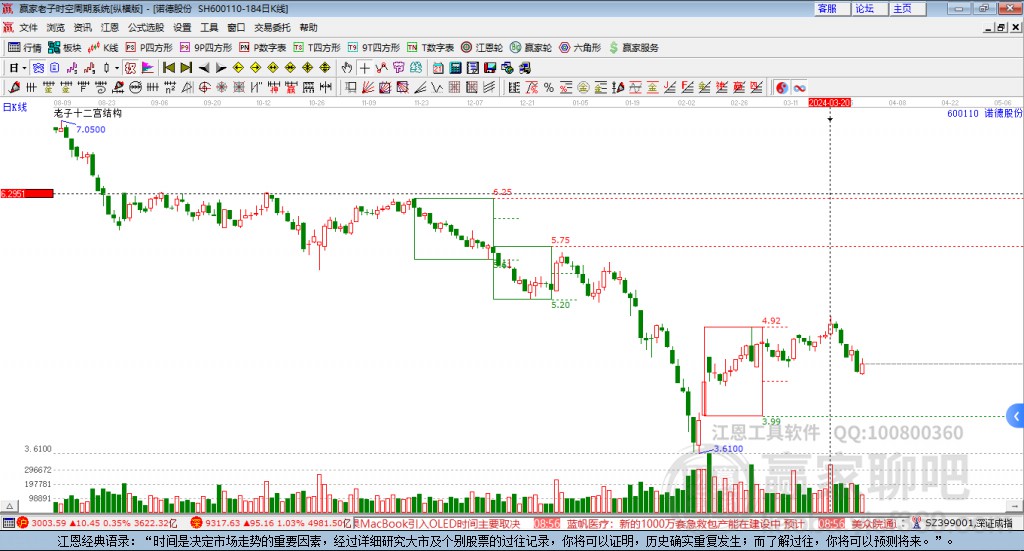The image size is (1024, 551).
Task: Open the dropdown arrow beside candle-style icon
Action: coord(116,68)
